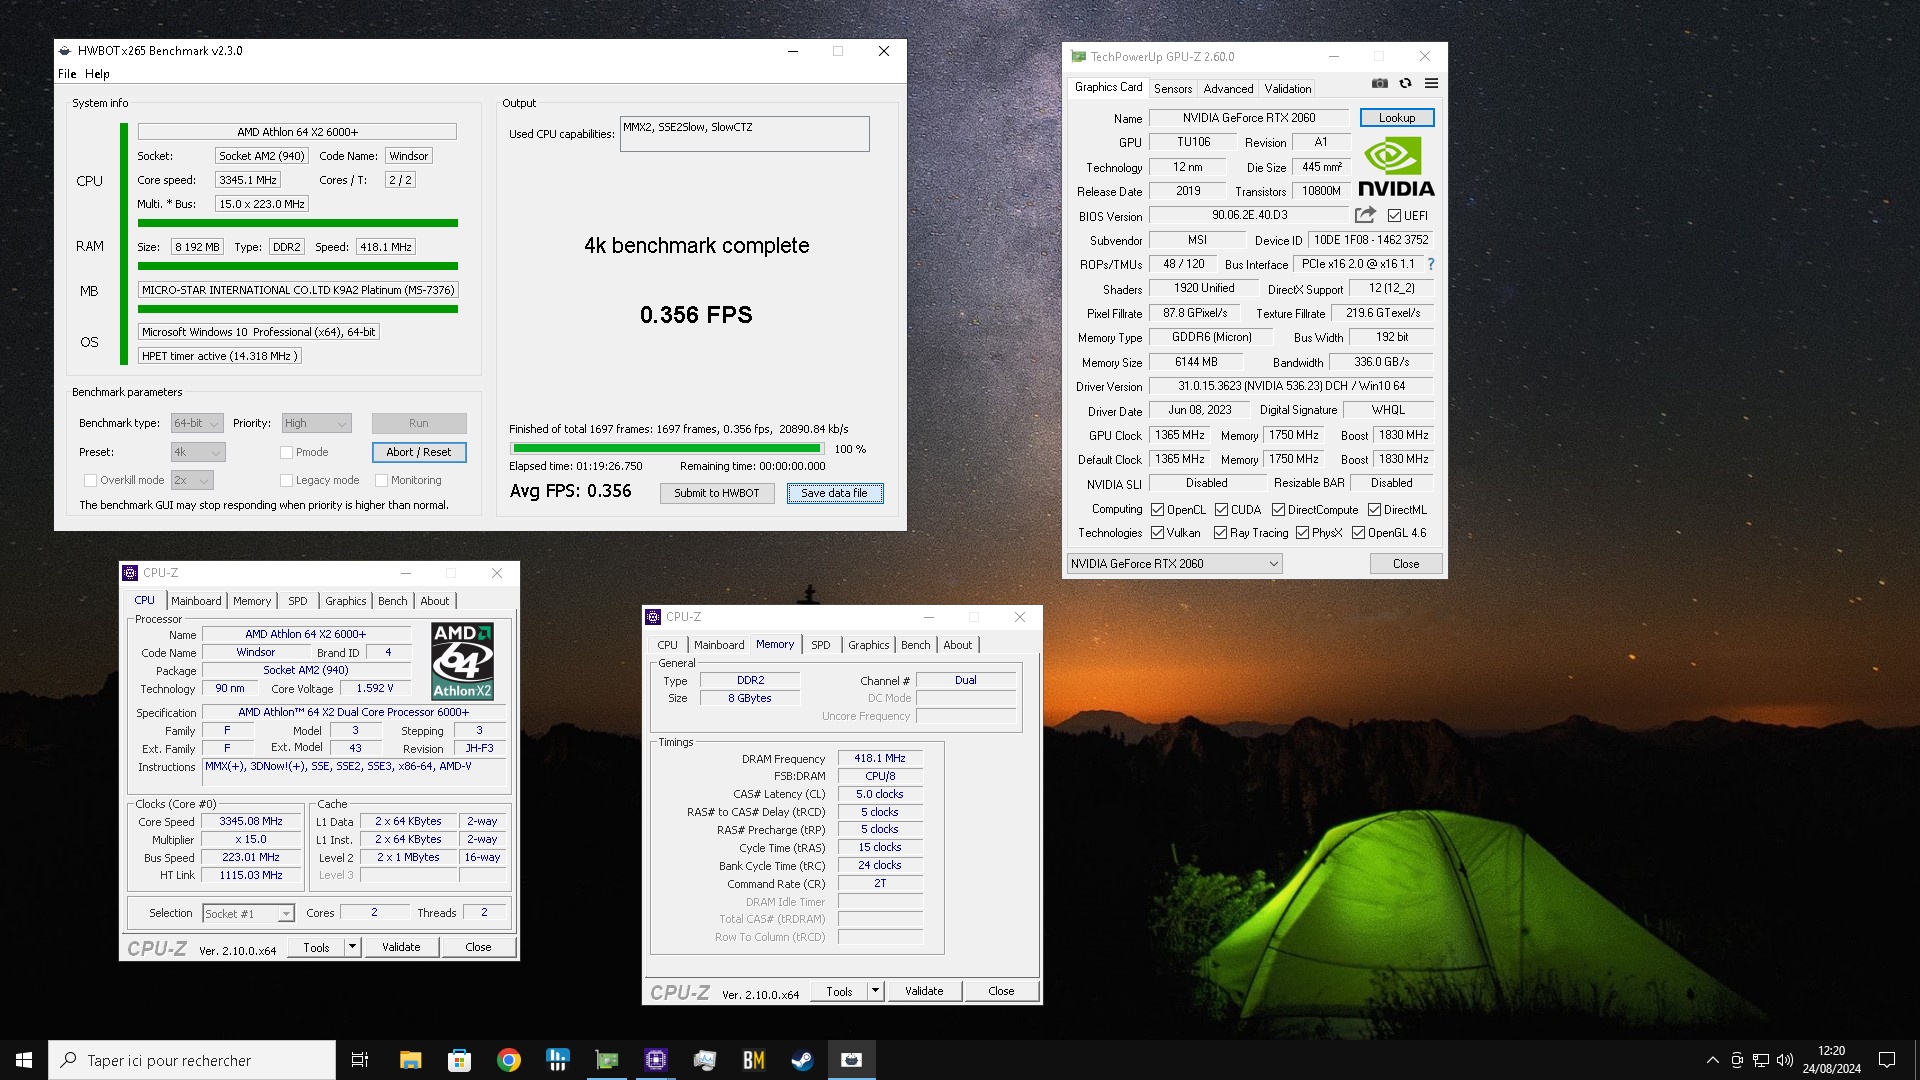Click the Windows taskbar search box
1920x1080 pixels.
click(192, 1060)
